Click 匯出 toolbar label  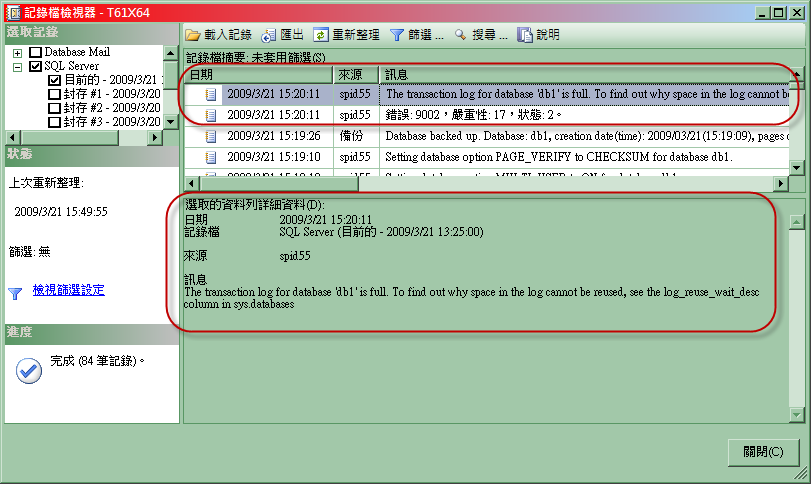coord(292,35)
